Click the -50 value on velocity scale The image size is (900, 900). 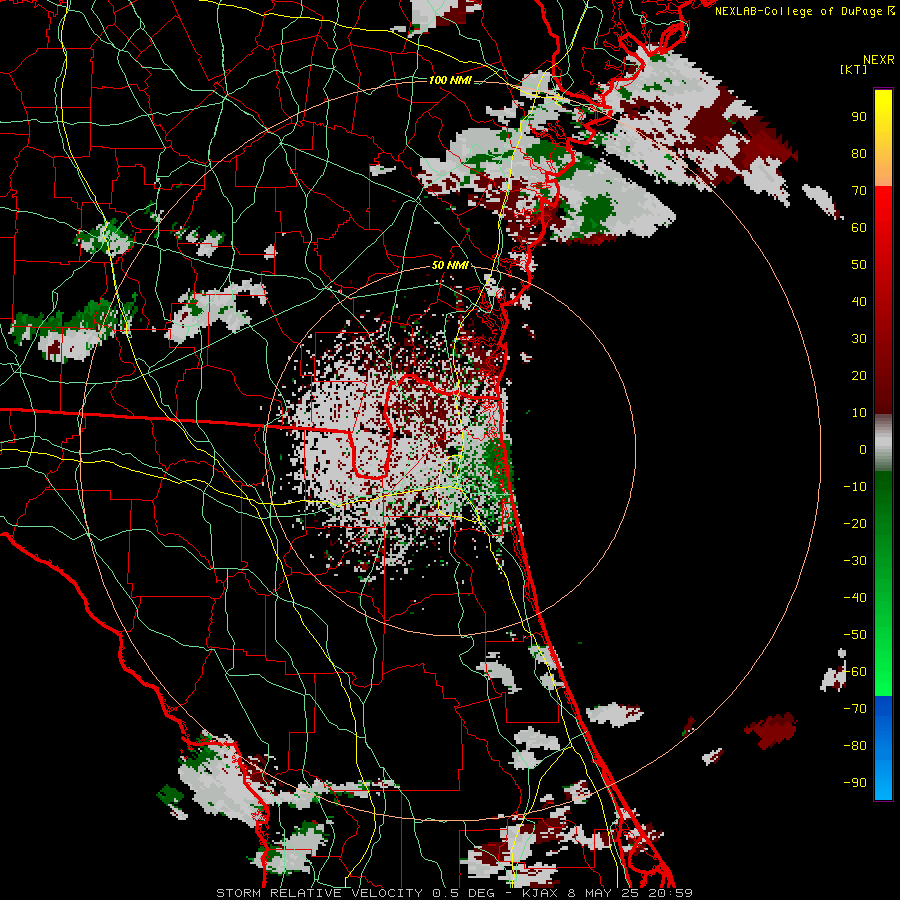click(x=855, y=635)
